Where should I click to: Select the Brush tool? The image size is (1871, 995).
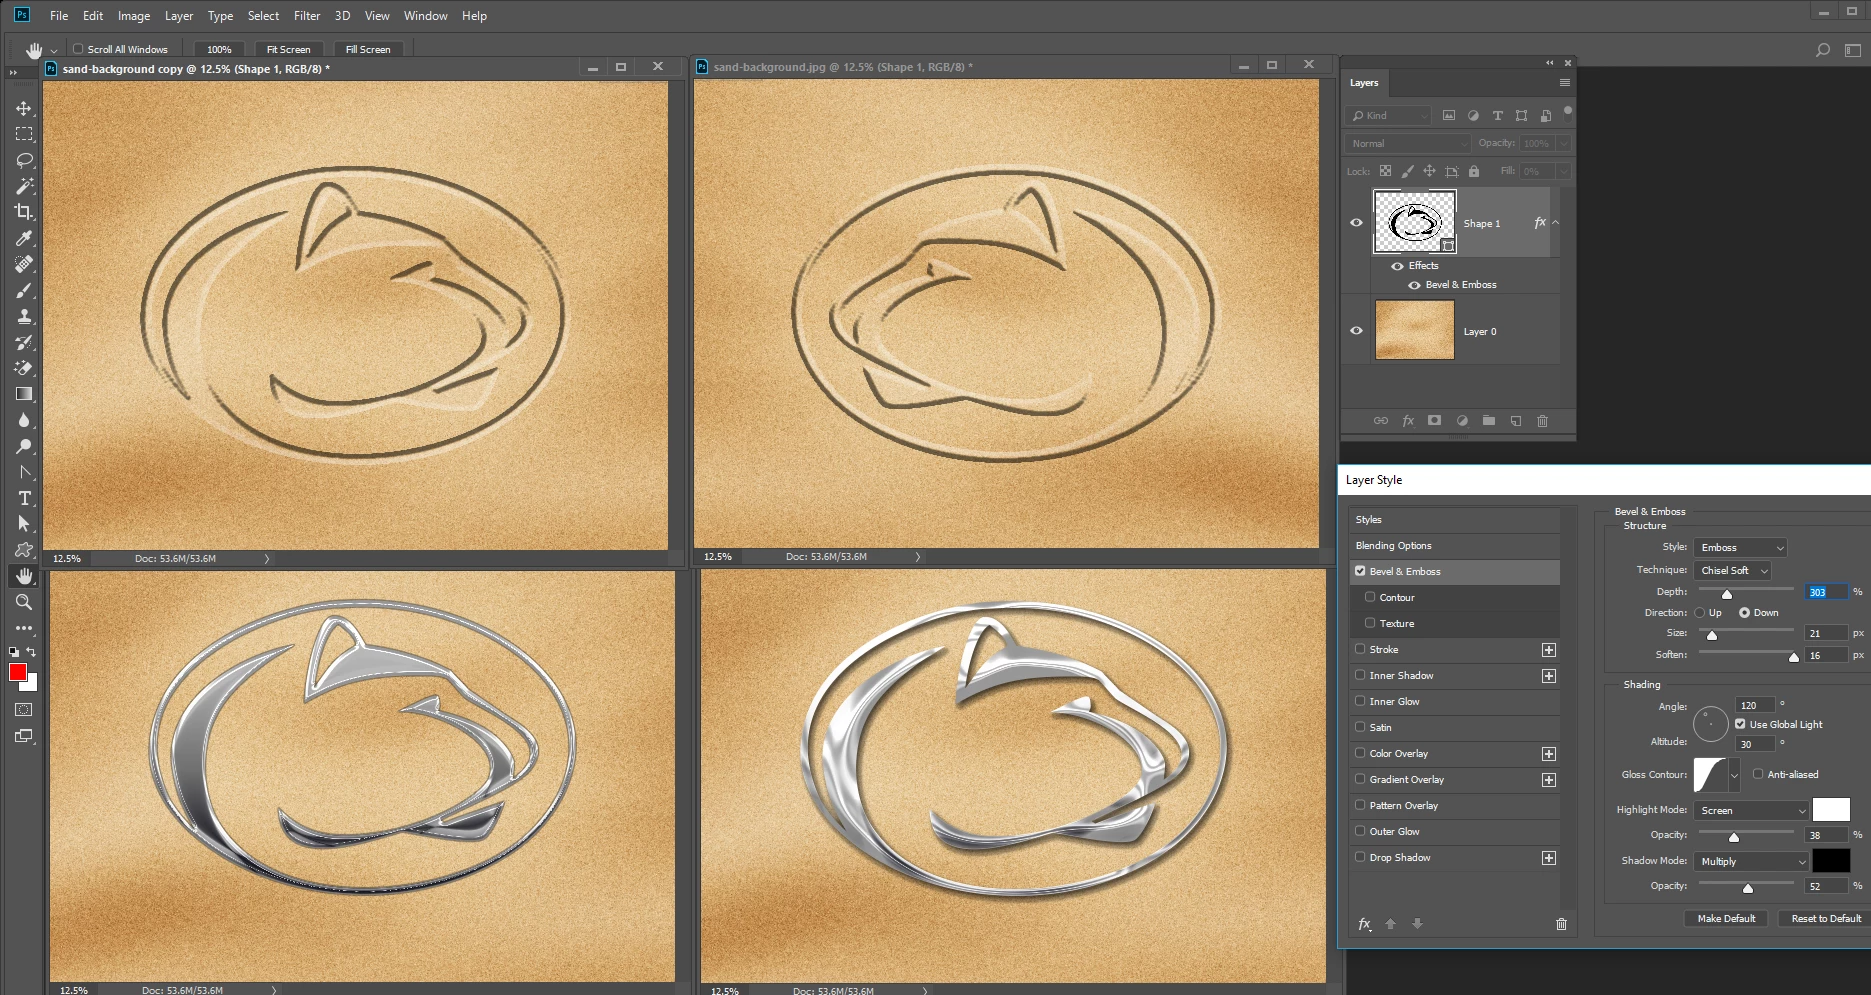24,290
